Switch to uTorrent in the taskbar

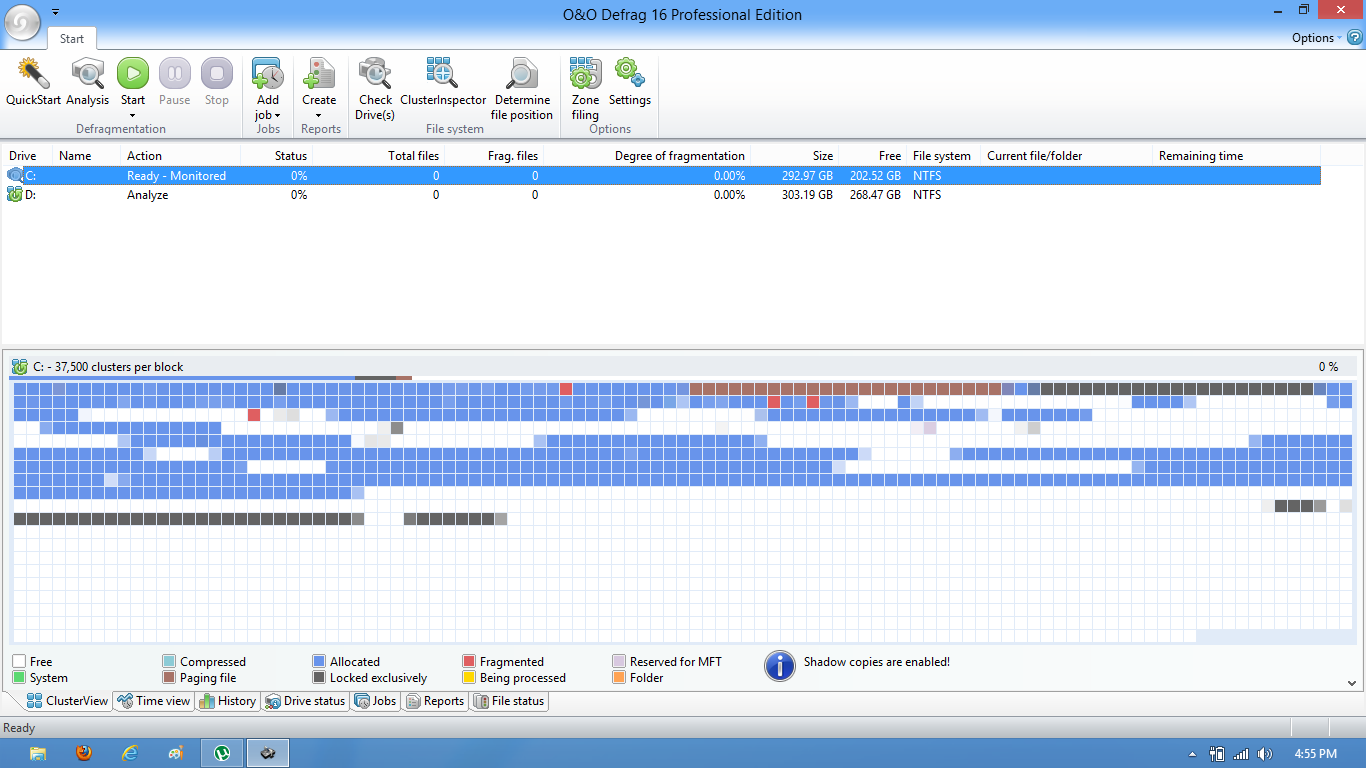coord(222,753)
